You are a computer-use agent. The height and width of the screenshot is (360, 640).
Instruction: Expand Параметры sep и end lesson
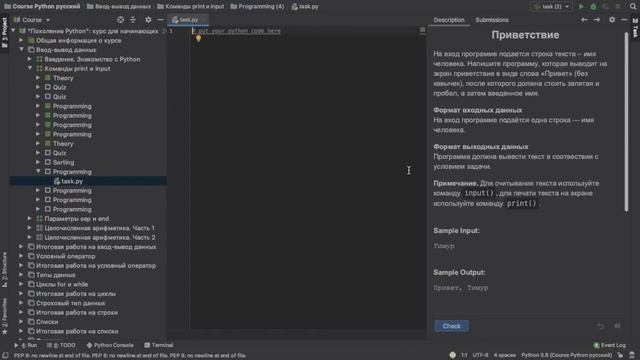(30, 219)
